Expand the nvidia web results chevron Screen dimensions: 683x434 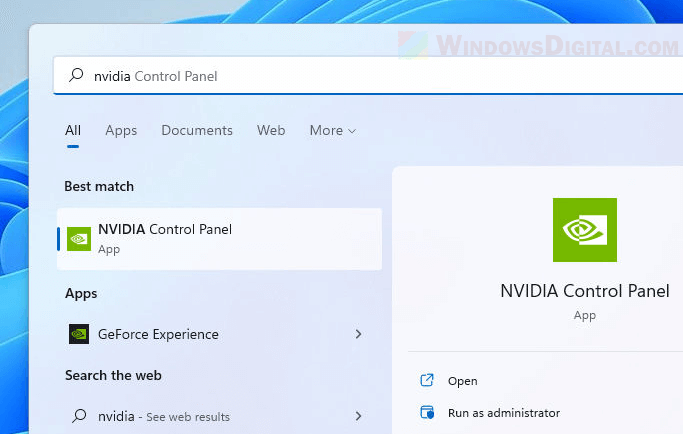tap(358, 416)
